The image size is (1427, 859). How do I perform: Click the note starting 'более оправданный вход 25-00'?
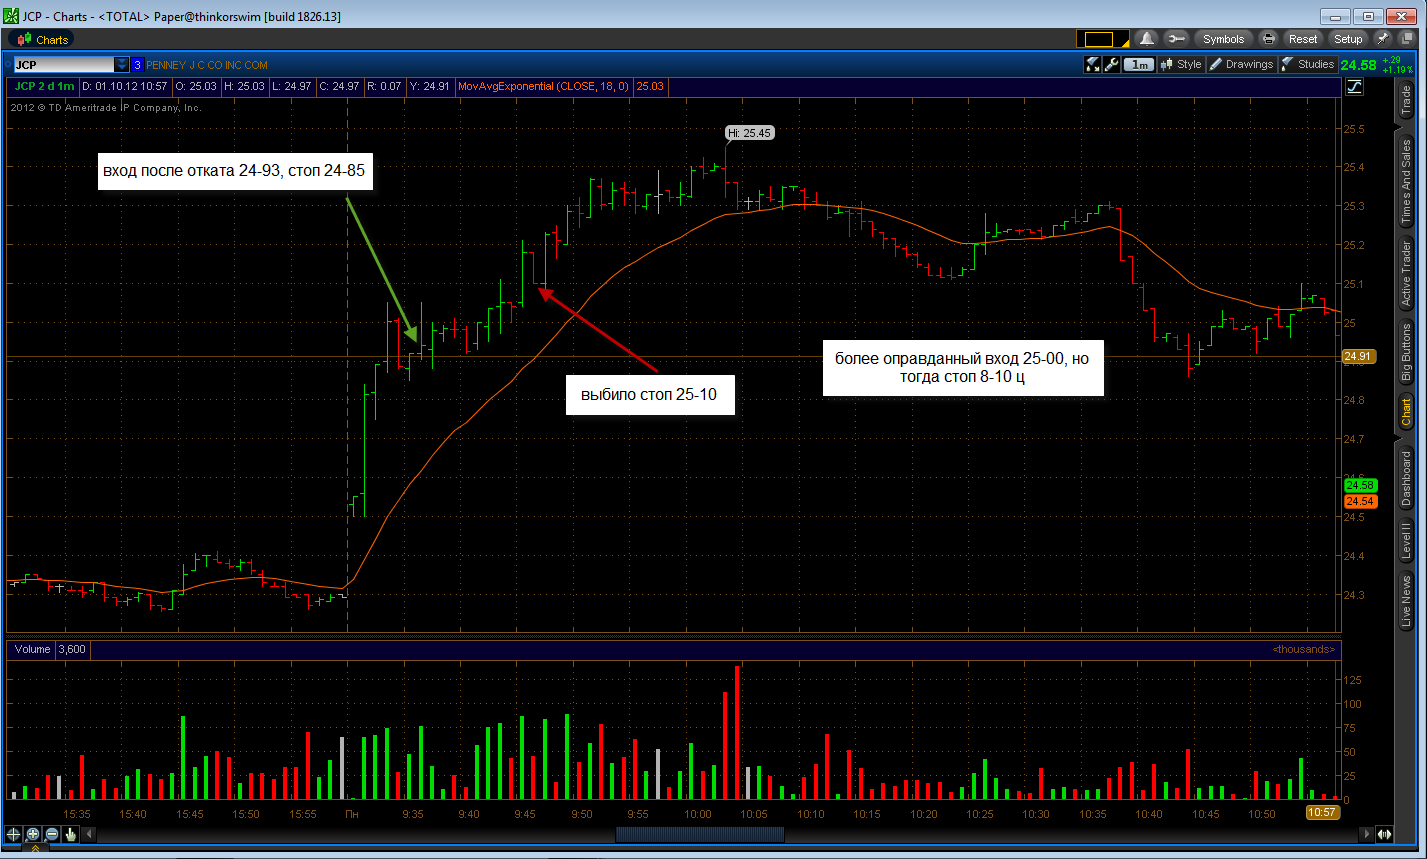coord(962,368)
